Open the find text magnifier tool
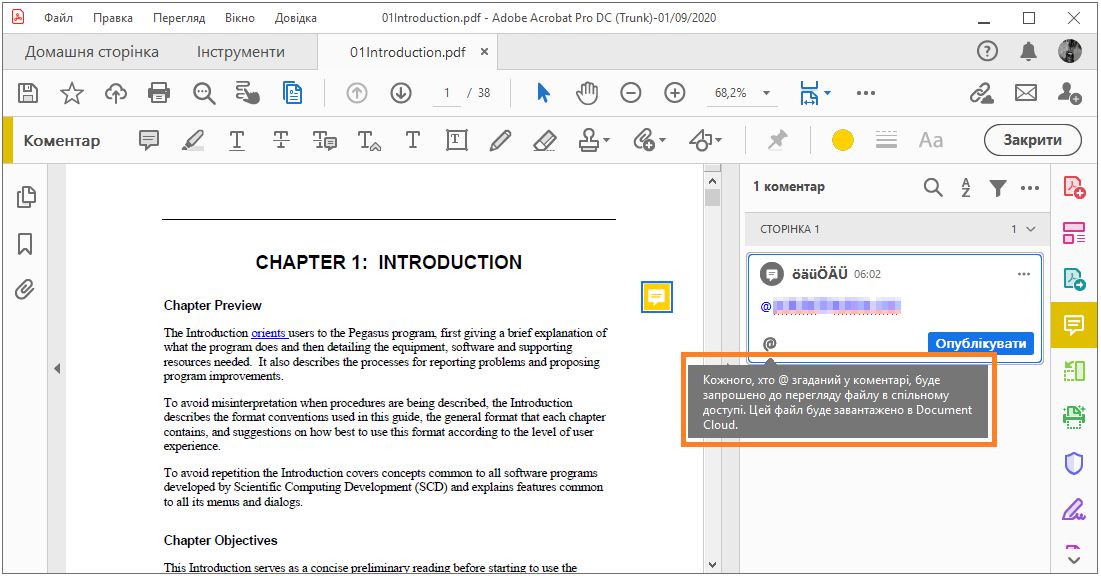Screen dimensions: 1101x576 pyautogui.click(x=204, y=93)
